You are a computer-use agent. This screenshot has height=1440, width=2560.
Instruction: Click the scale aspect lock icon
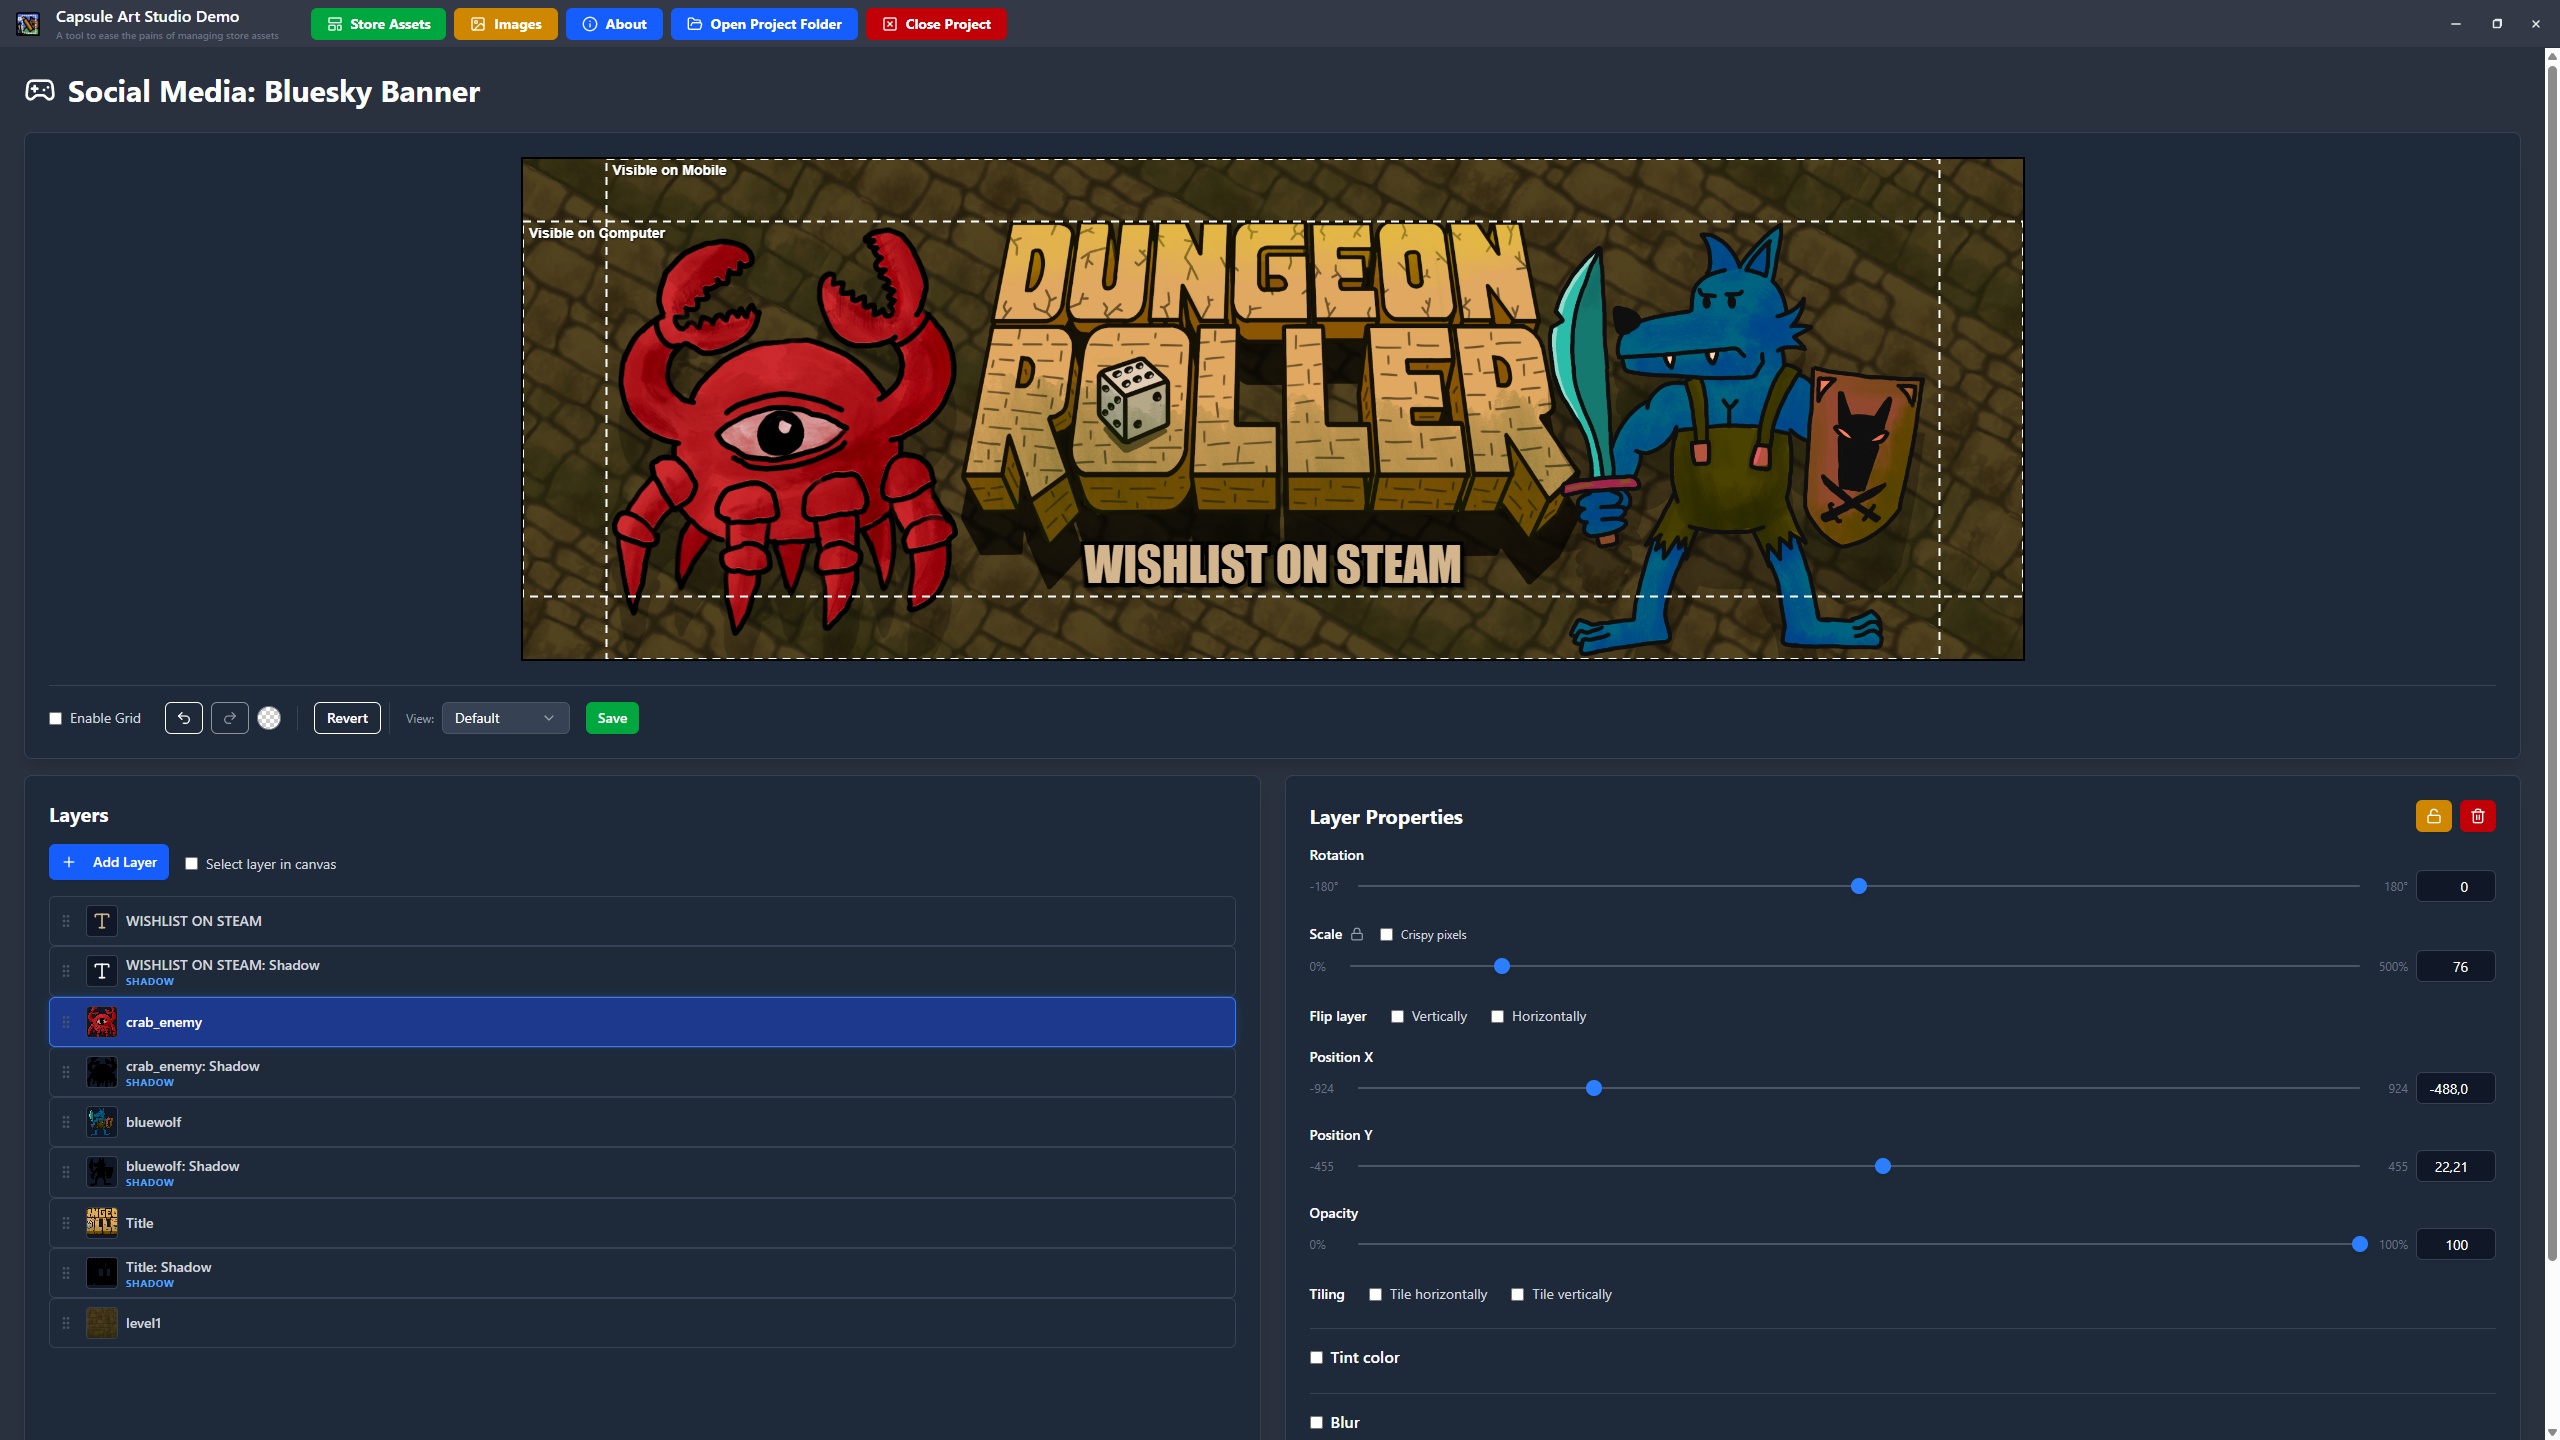click(x=1357, y=934)
